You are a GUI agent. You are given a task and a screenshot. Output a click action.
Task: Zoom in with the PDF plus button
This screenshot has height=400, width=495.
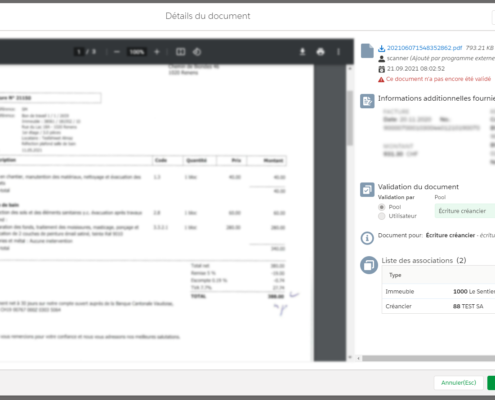[157, 52]
